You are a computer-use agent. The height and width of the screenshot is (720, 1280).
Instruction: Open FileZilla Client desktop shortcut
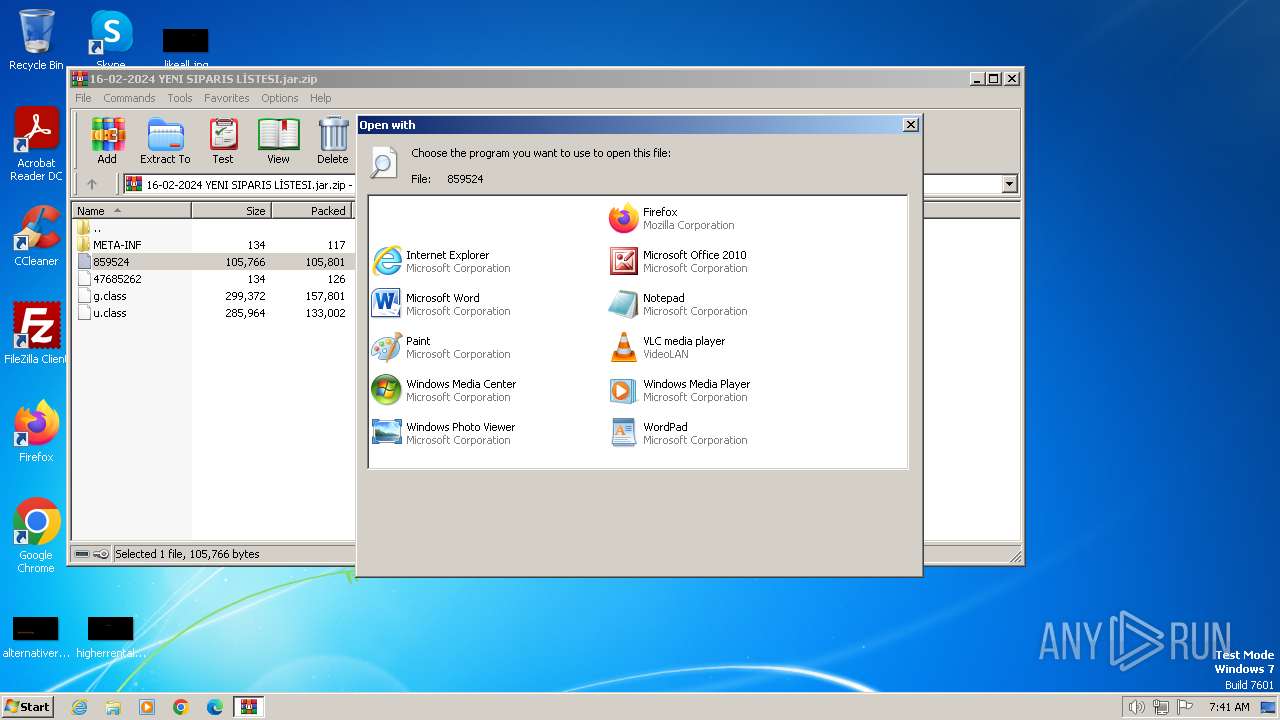click(x=36, y=334)
